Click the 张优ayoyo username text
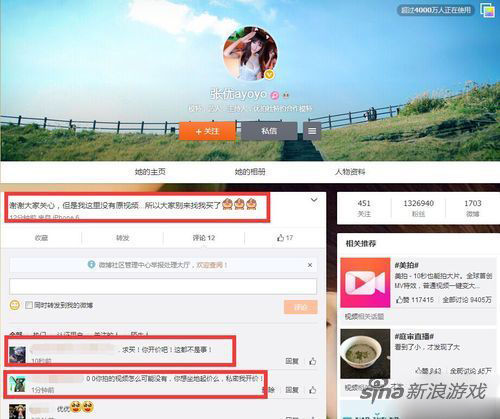500x419 pixels. pyautogui.click(x=239, y=94)
